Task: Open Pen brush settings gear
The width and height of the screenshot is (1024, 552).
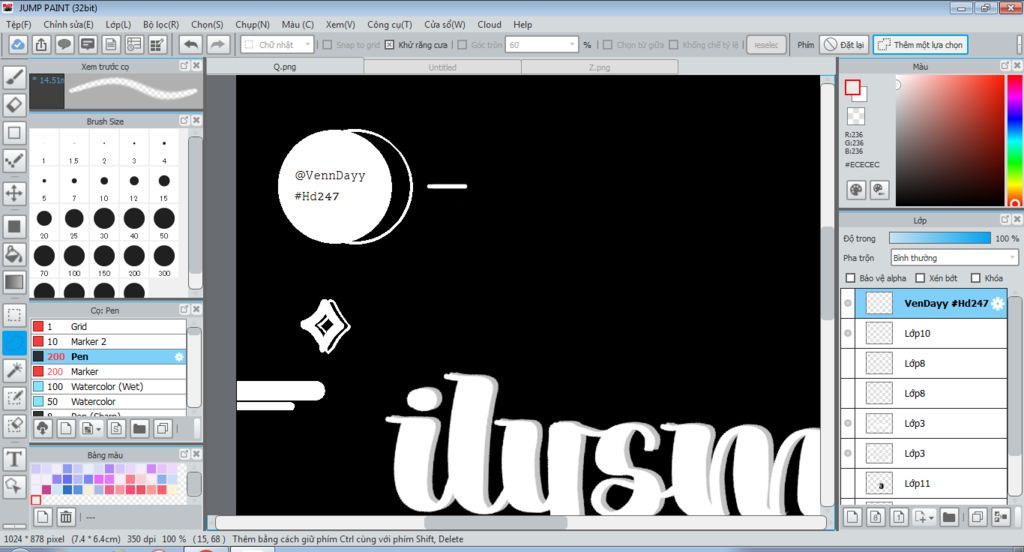Action: (179, 357)
